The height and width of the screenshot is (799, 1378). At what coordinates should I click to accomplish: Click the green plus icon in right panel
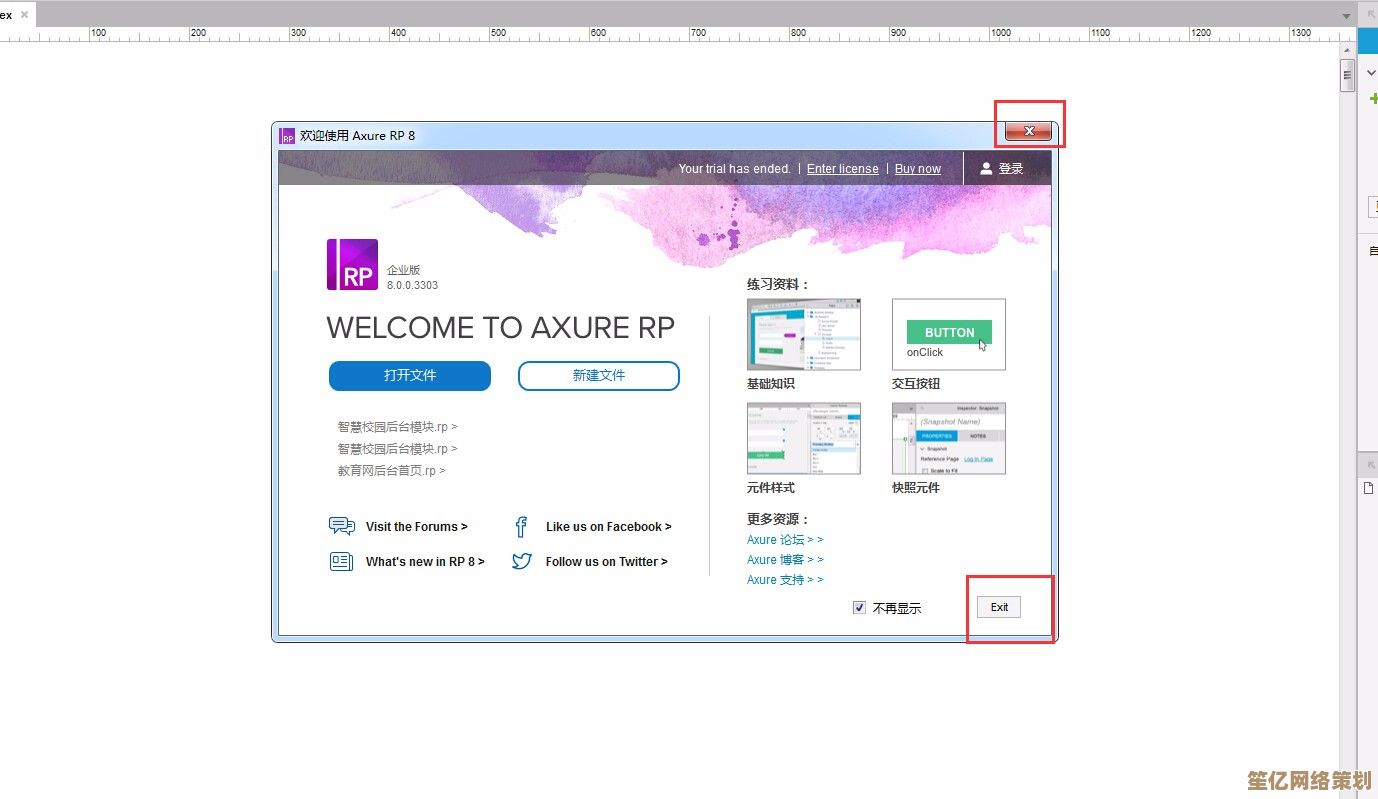coord(1373,99)
